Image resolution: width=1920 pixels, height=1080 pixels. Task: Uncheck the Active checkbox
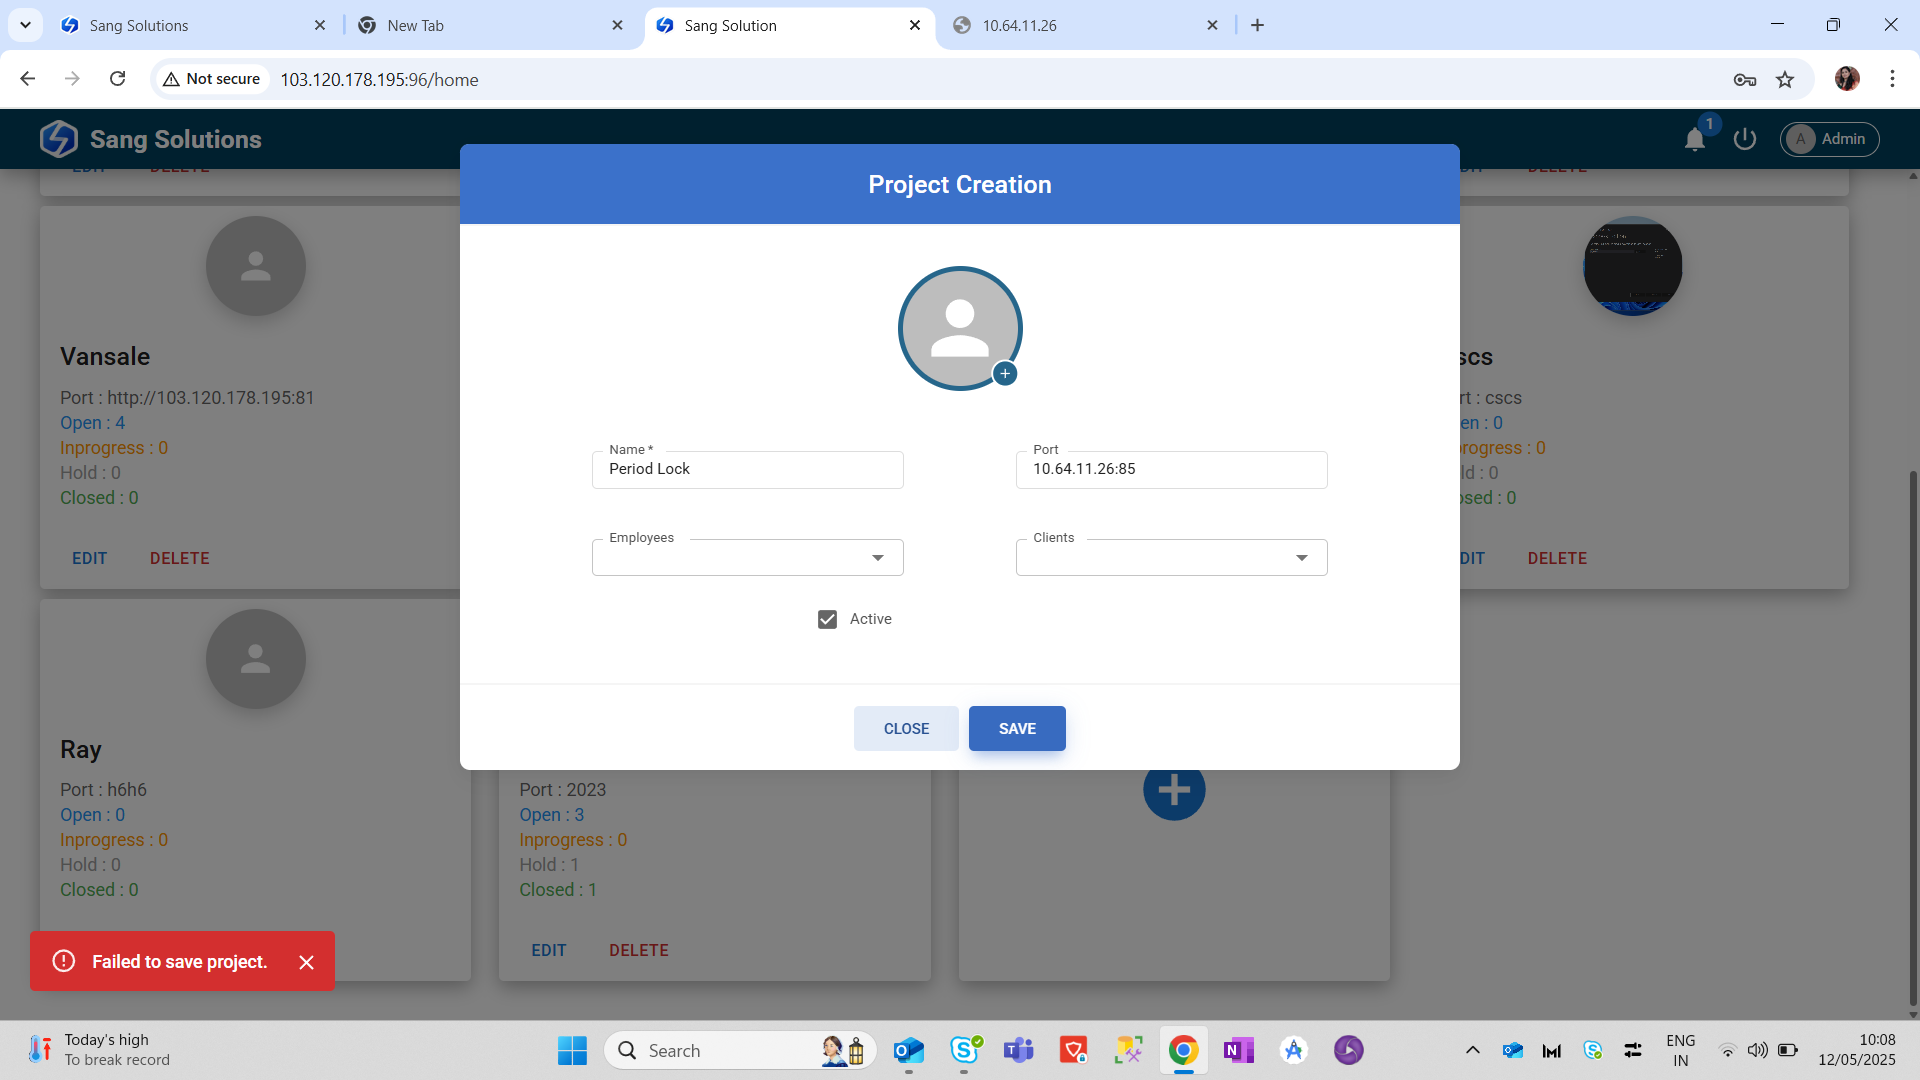click(x=827, y=619)
